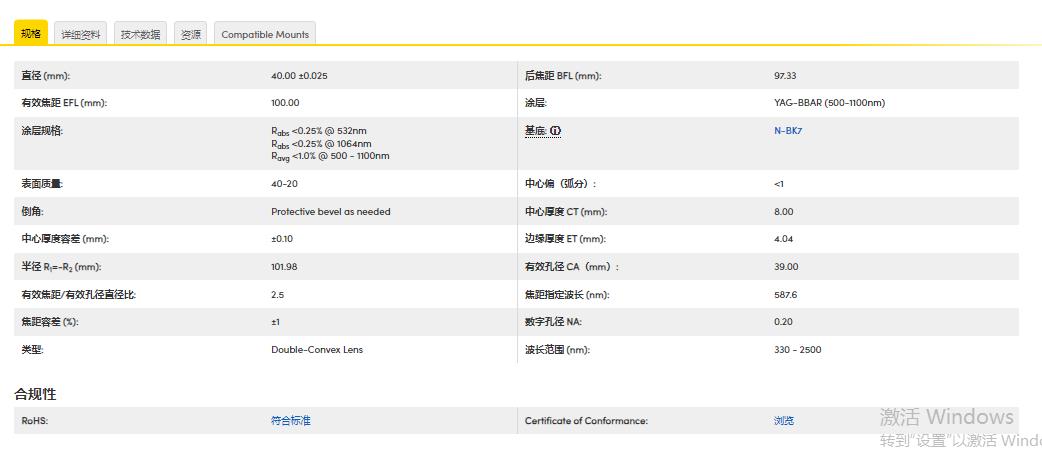Select the 有效焦距 EFL (mm) label
1042x462 pixels.
click(x=64, y=103)
